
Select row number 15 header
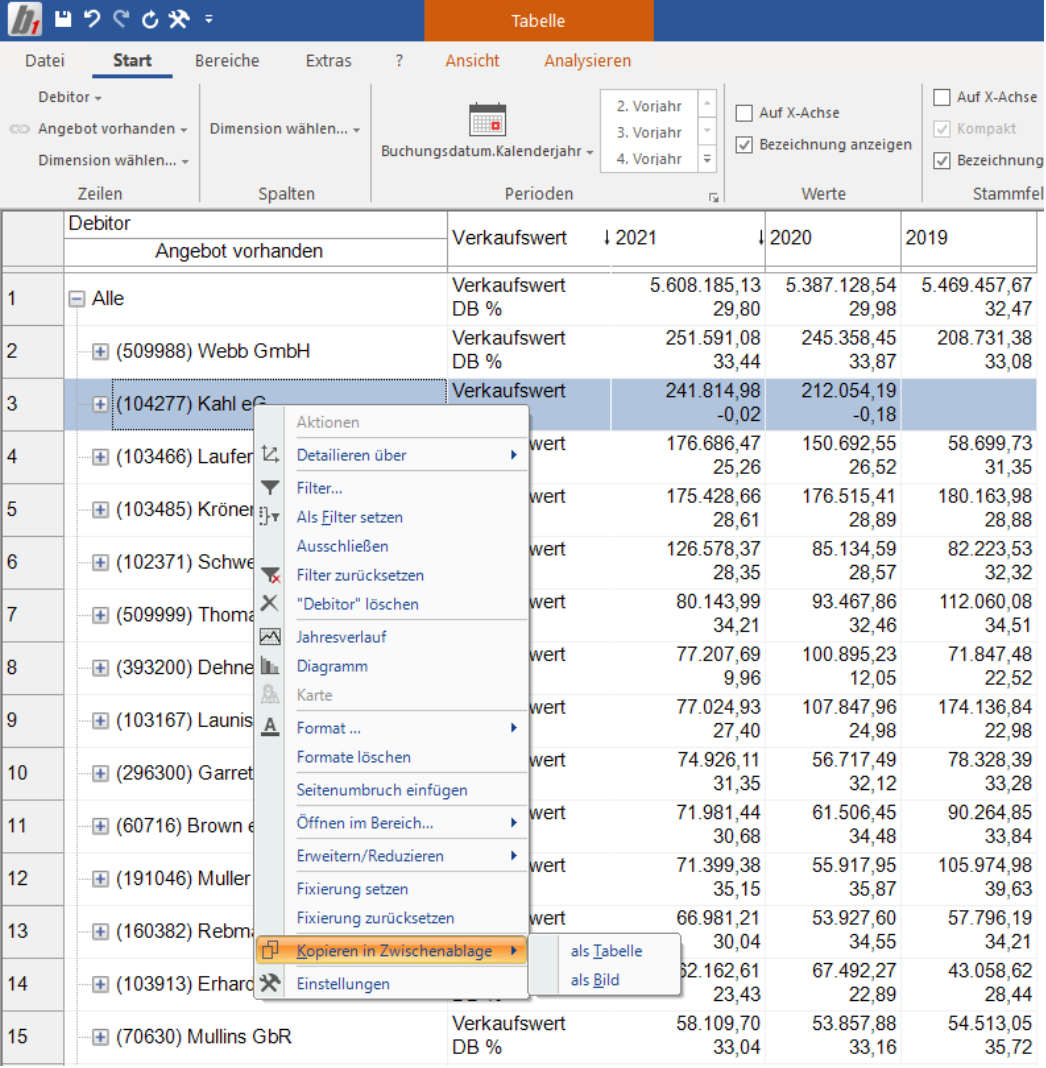click(33, 1037)
